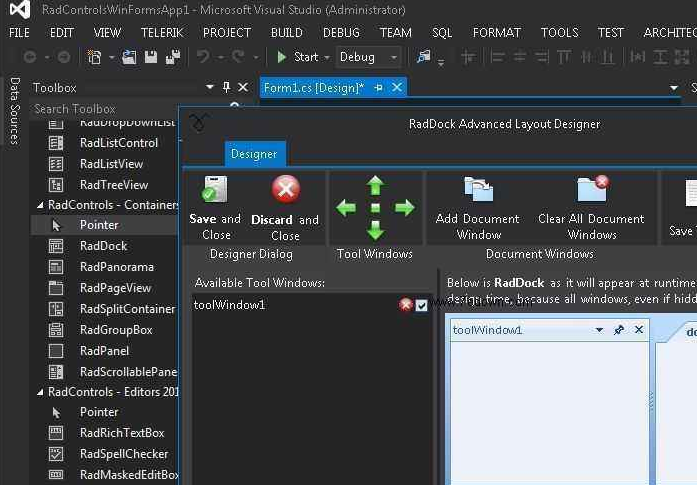The height and width of the screenshot is (485, 697).
Task: Delete toolWindow1 using its red X icon
Action: pyautogui.click(x=406, y=305)
